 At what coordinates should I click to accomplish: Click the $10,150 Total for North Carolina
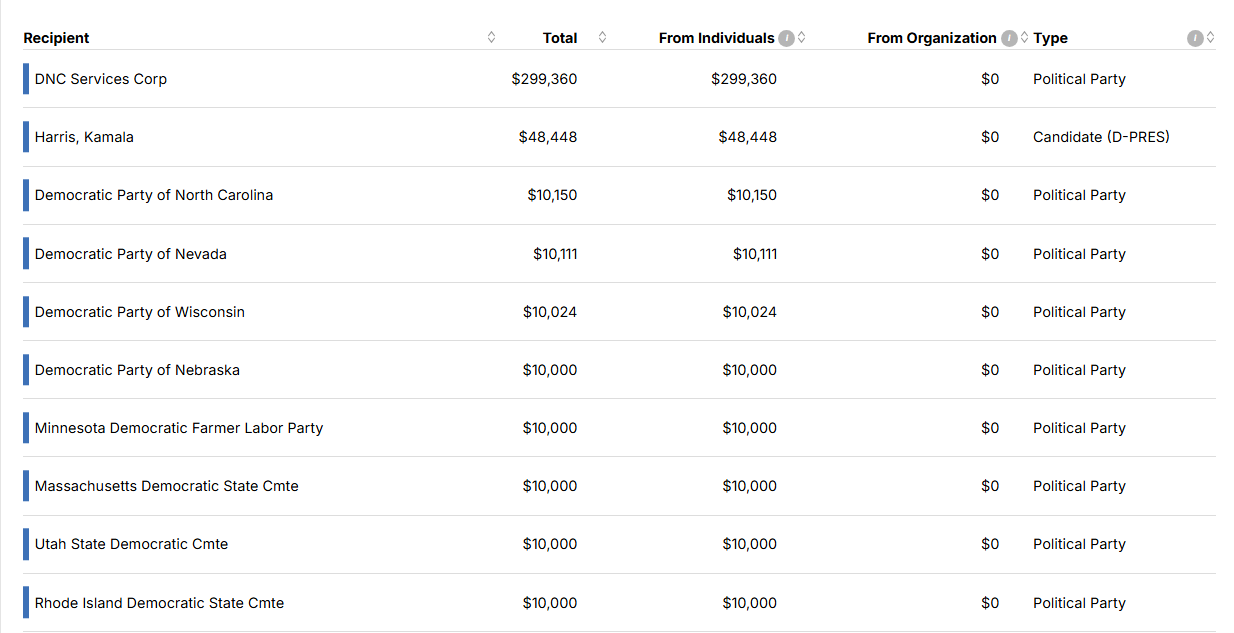[552, 195]
